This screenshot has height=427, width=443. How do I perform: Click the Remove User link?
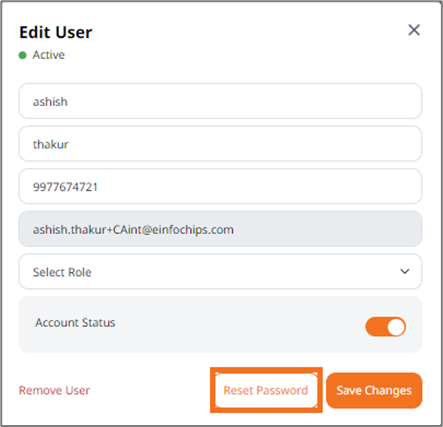tap(54, 390)
